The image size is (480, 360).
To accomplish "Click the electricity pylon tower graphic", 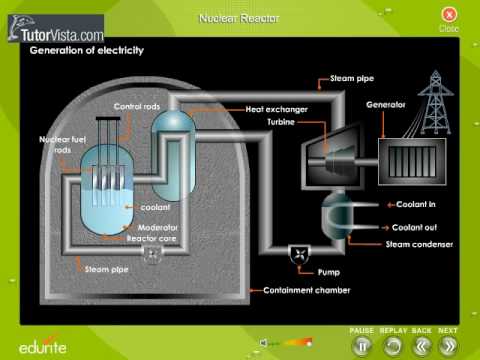I will [x=435, y=102].
